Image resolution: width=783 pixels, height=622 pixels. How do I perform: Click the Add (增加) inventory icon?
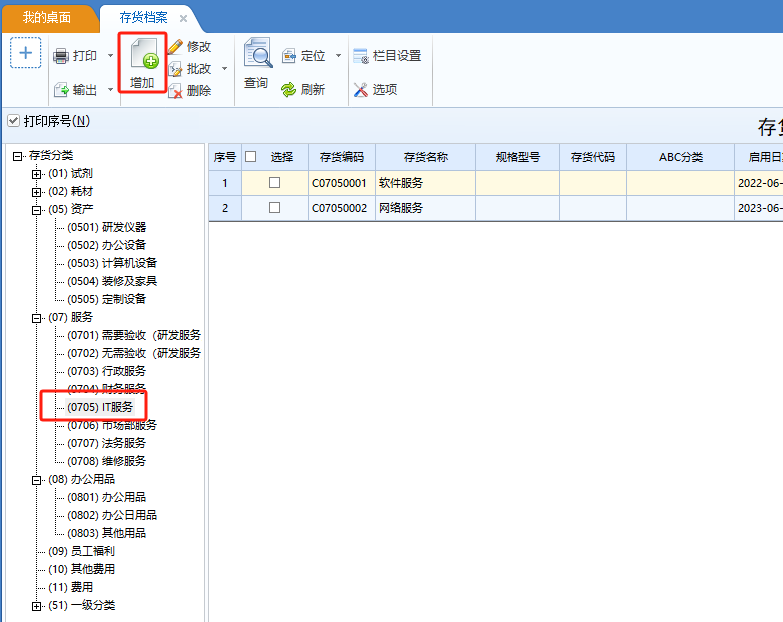[142, 55]
